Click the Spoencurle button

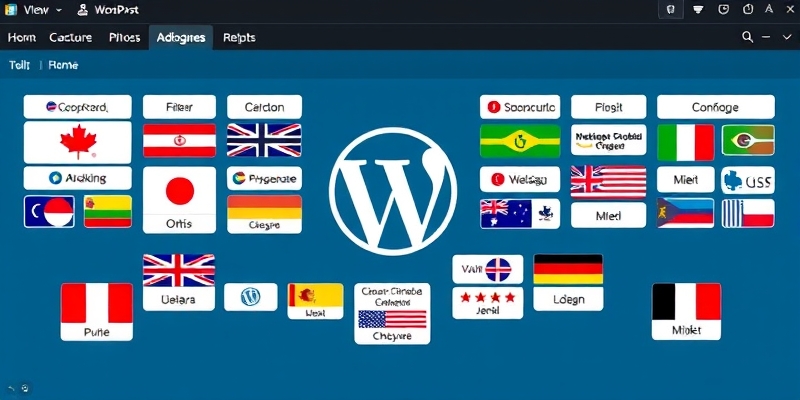pyautogui.click(x=520, y=107)
